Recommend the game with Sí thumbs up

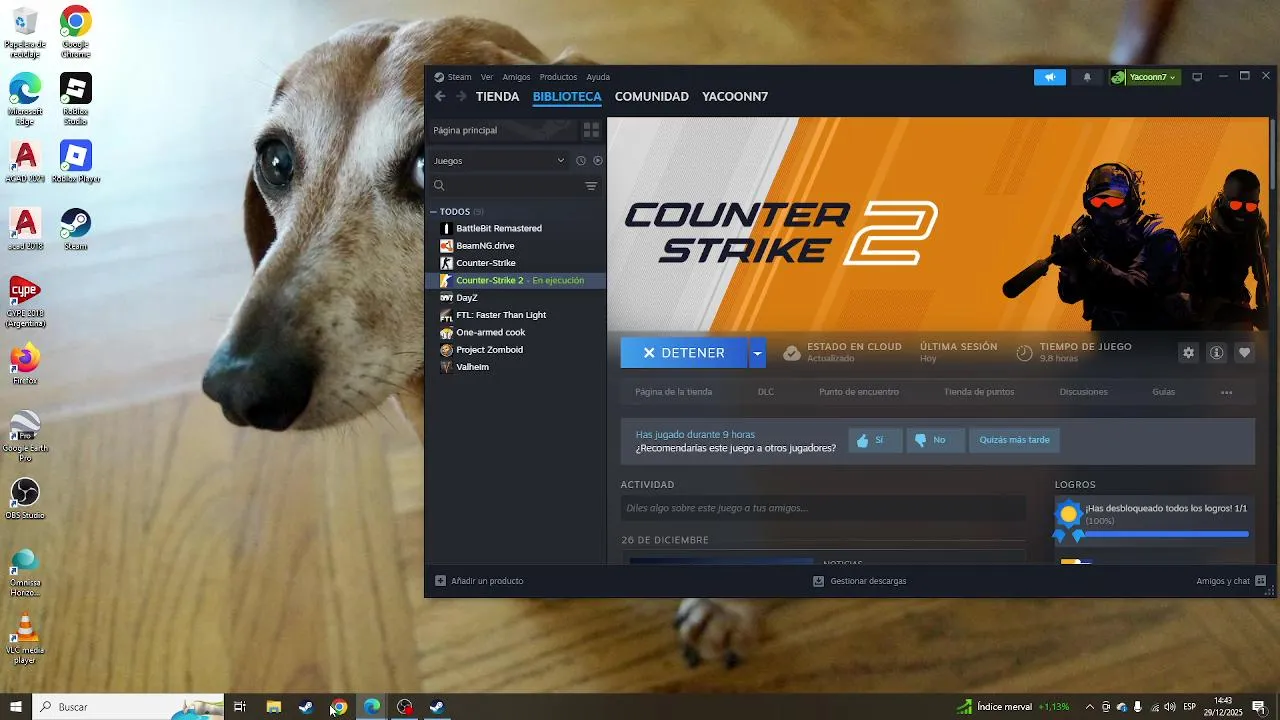click(874, 440)
